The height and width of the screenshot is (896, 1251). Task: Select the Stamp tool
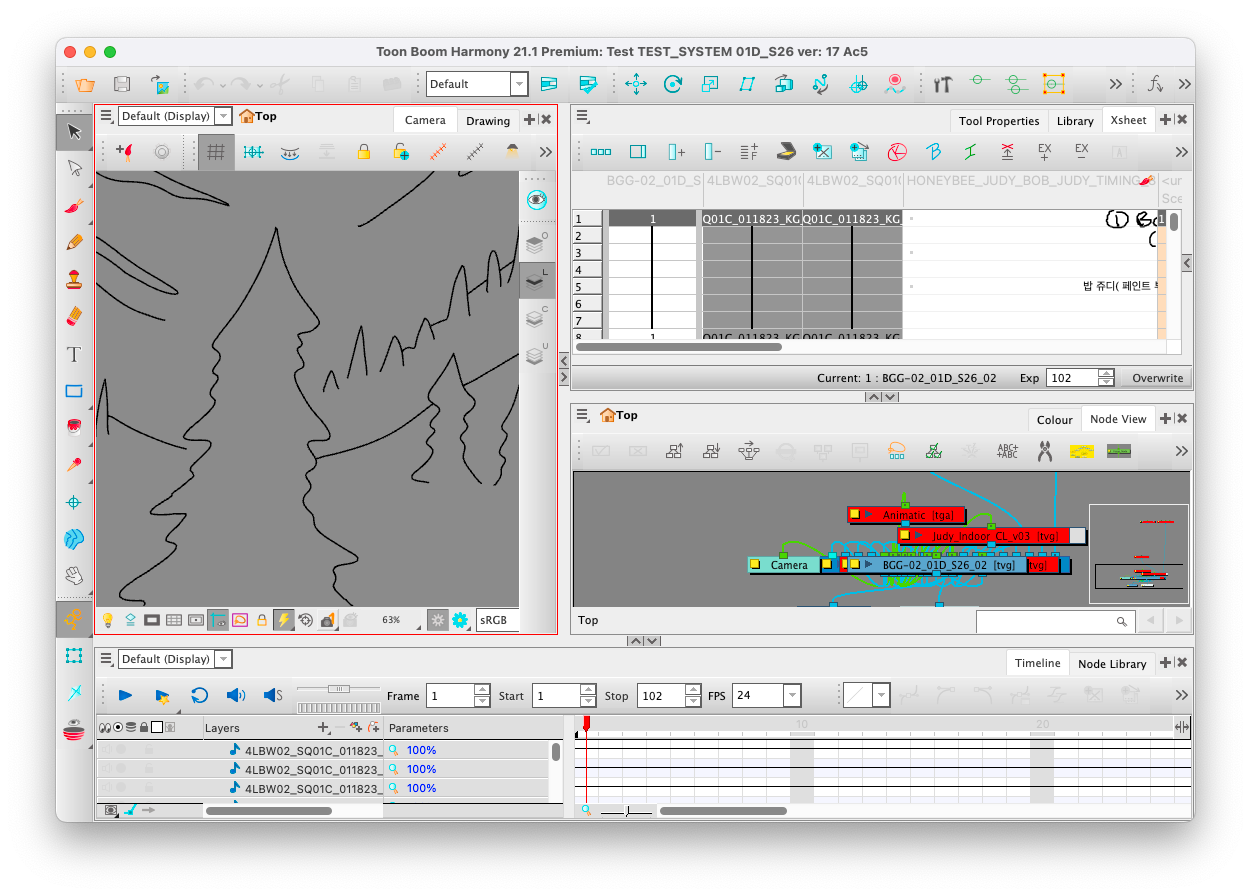point(74,280)
